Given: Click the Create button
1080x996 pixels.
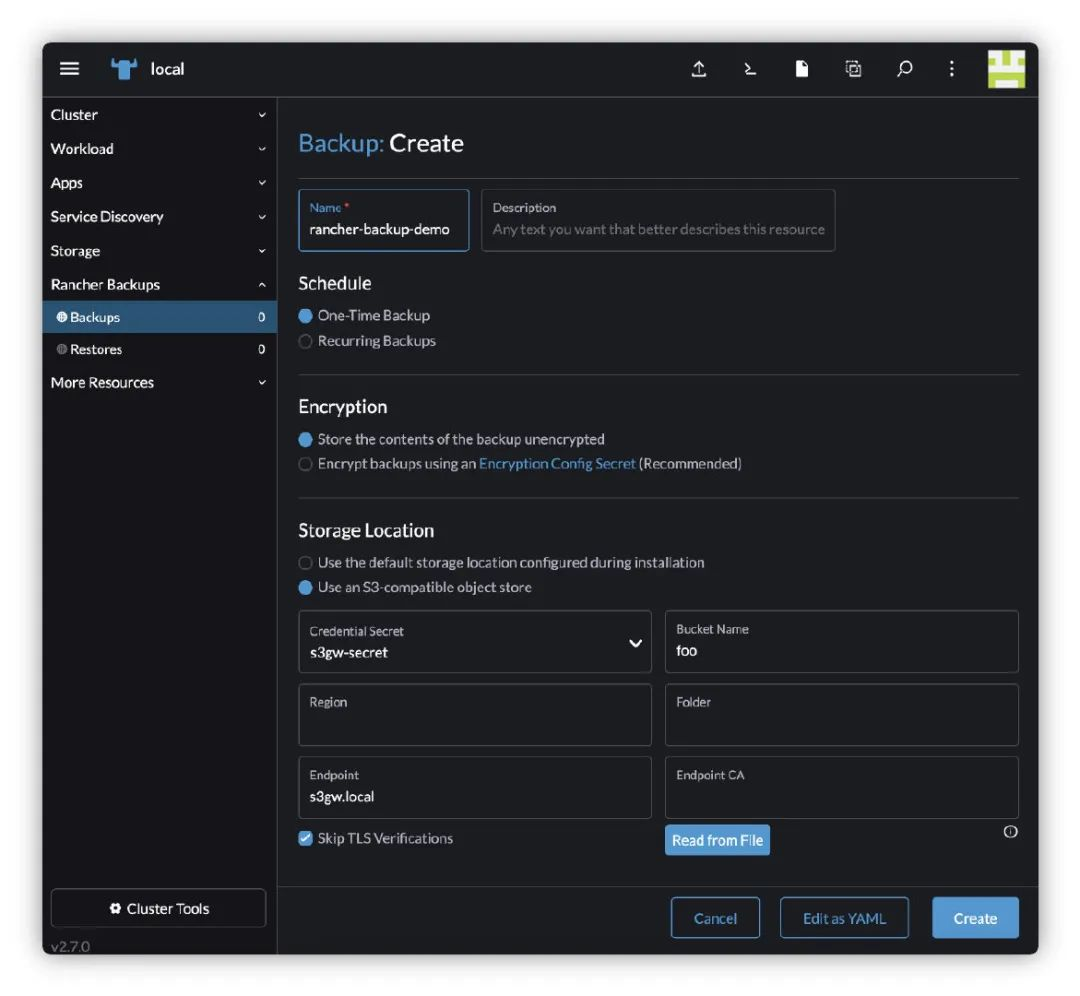Looking at the screenshot, I should pyautogui.click(x=975, y=917).
